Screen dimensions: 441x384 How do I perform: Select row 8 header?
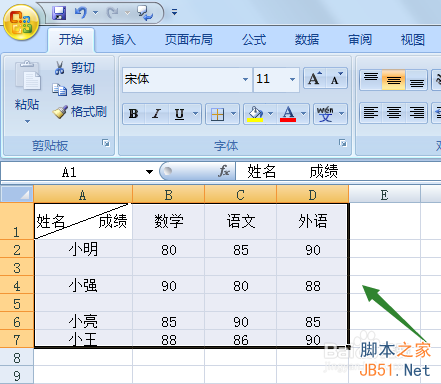pyautogui.click(x=17, y=357)
